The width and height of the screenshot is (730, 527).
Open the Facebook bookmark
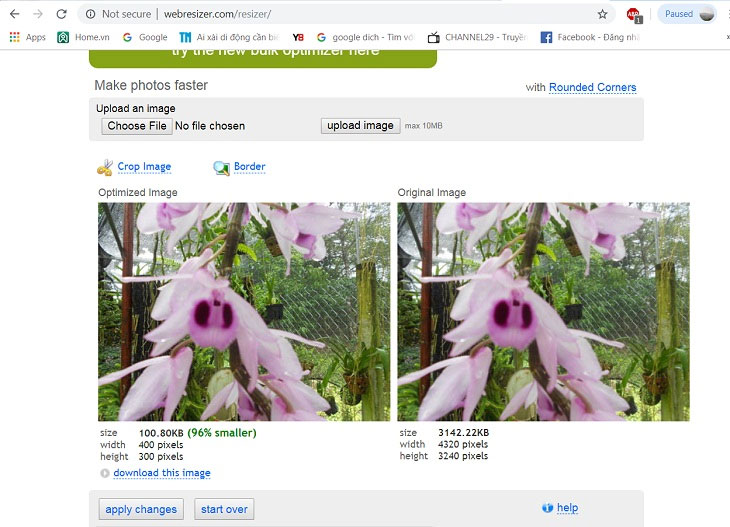[582, 37]
